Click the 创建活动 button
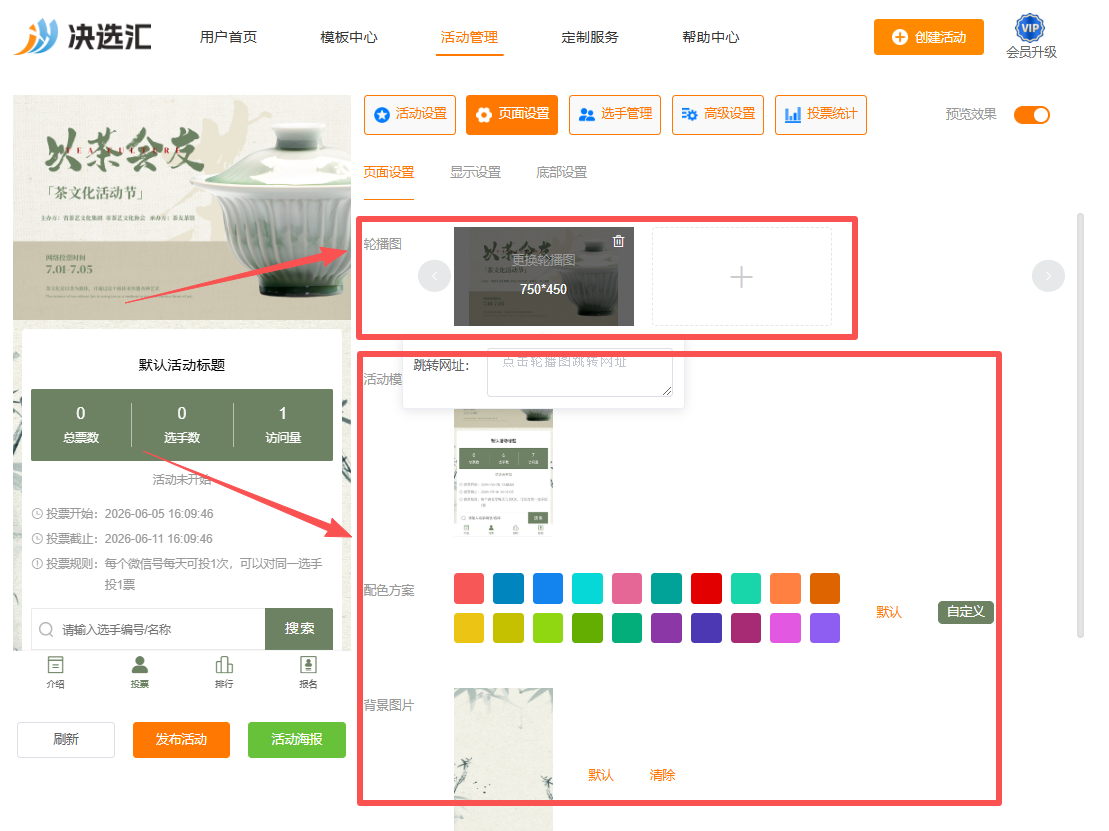This screenshot has height=831, width=1109. [929, 37]
